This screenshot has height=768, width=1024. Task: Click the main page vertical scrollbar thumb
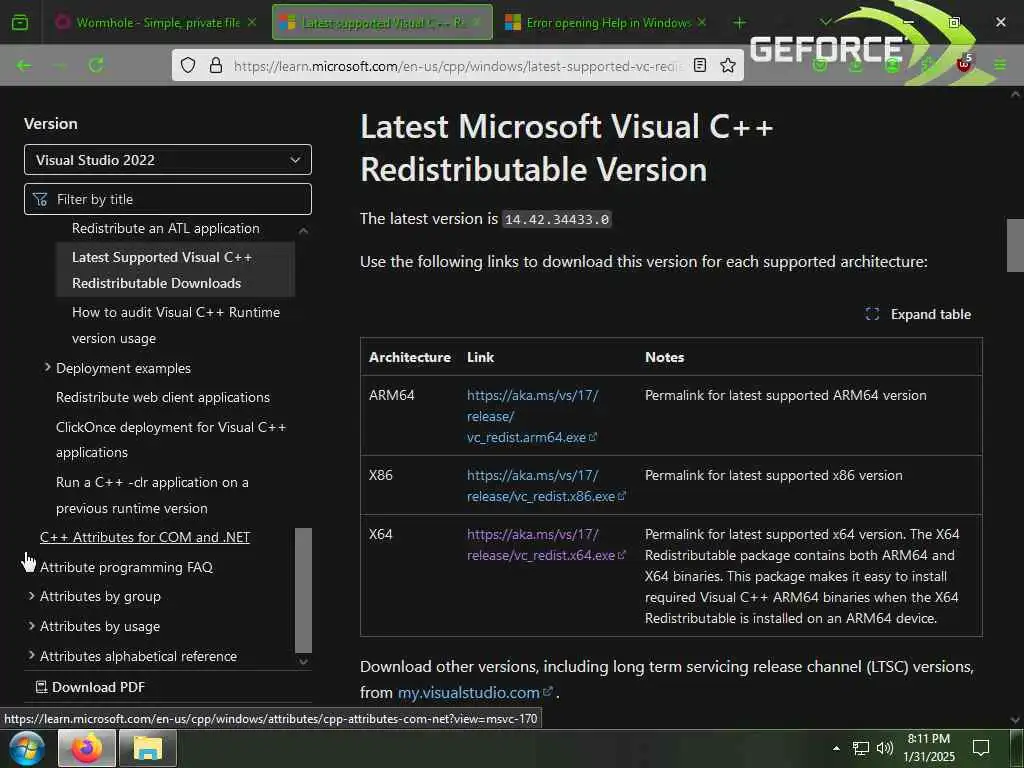pyautogui.click(x=1015, y=246)
